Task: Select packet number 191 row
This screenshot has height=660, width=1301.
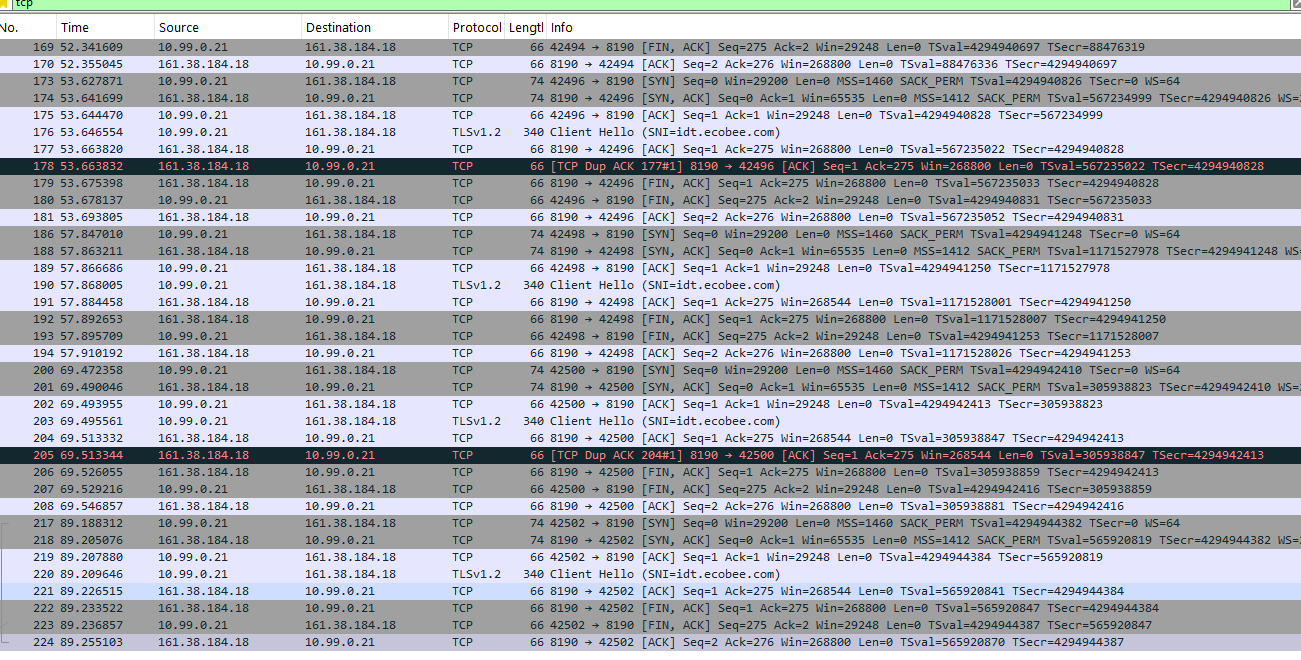Action: tap(650, 302)
